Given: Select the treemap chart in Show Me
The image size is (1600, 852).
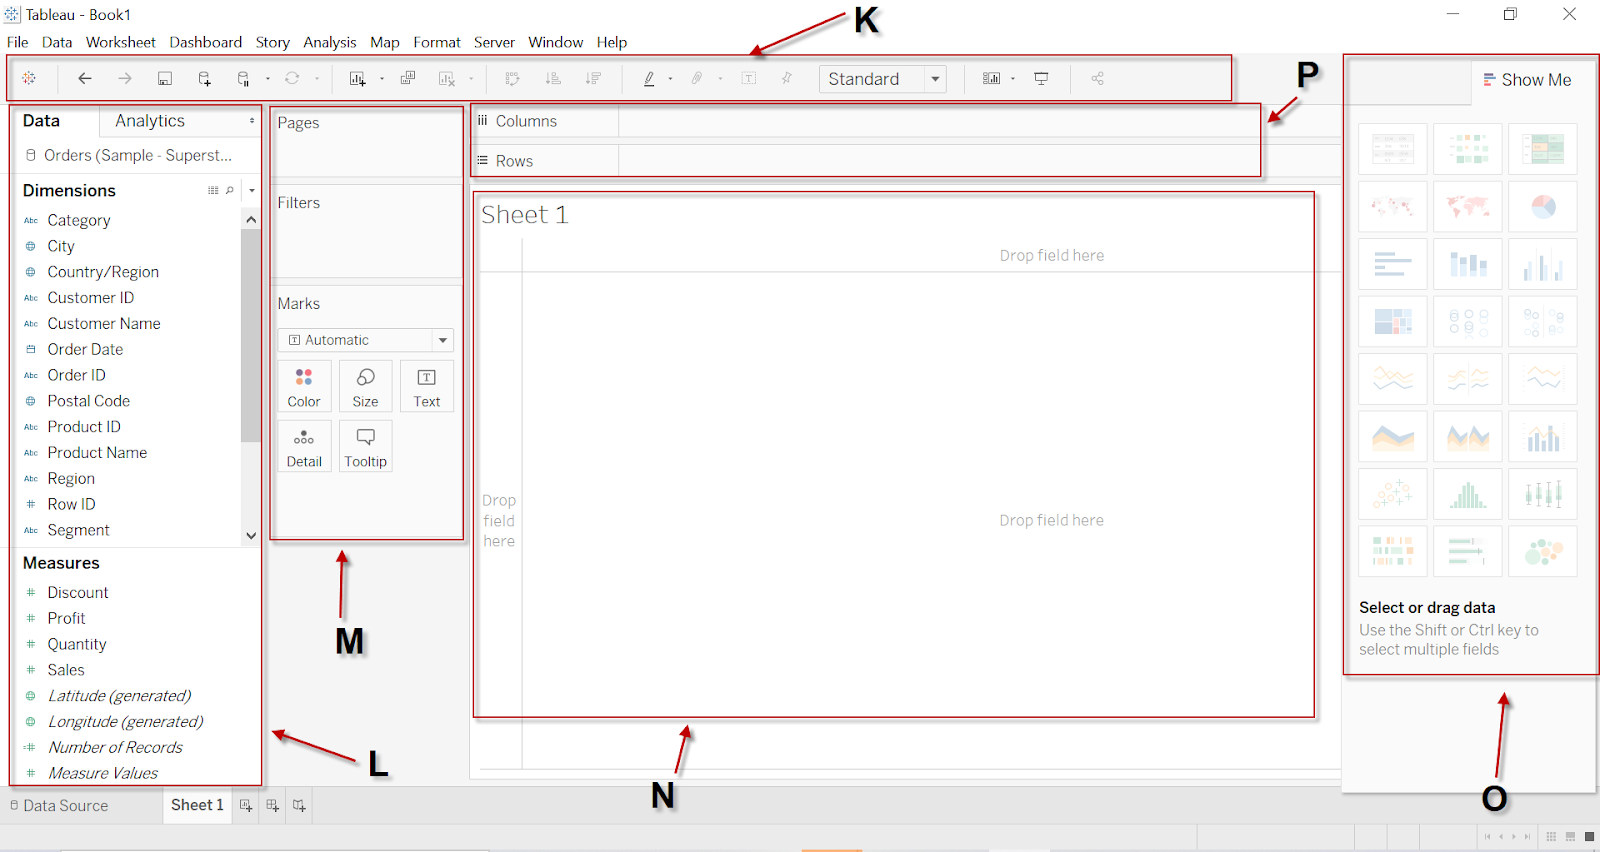Looking at the screenshot, I should pyautogui.click(x=1393, y=321).
